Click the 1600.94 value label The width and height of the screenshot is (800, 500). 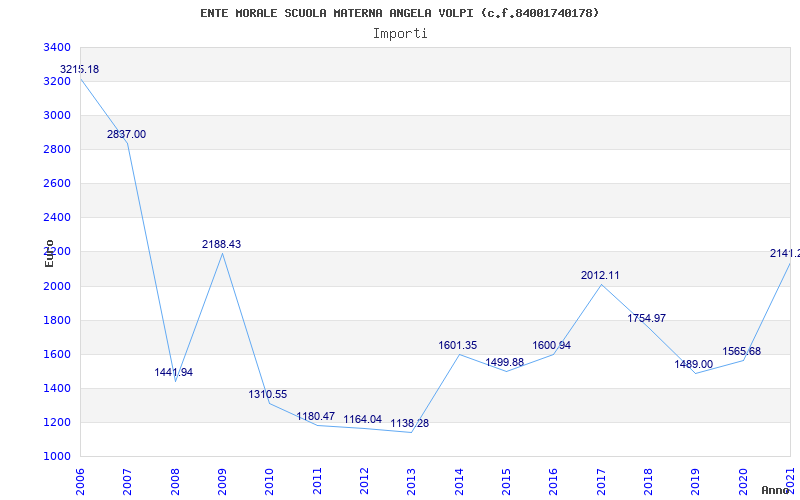tap(552, 345)
